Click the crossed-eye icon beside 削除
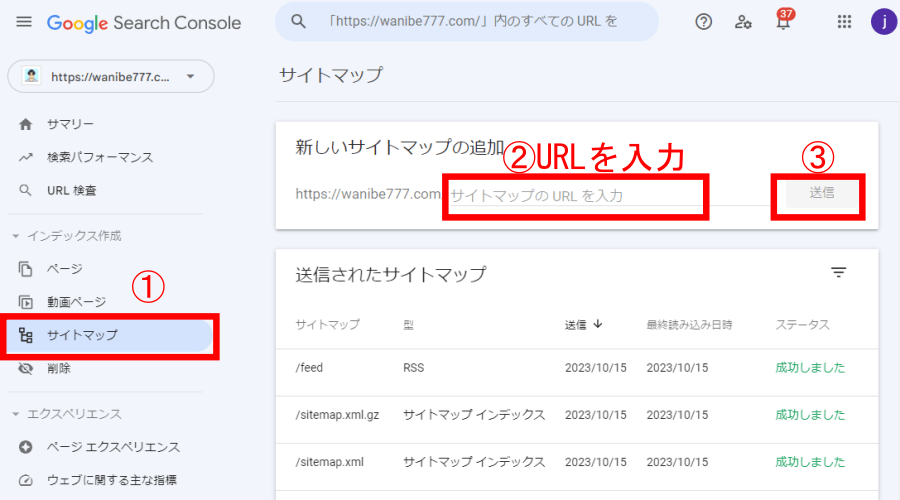Image resolution: width=900 pixels, height=500 pixels. click(x=25, y=369)
